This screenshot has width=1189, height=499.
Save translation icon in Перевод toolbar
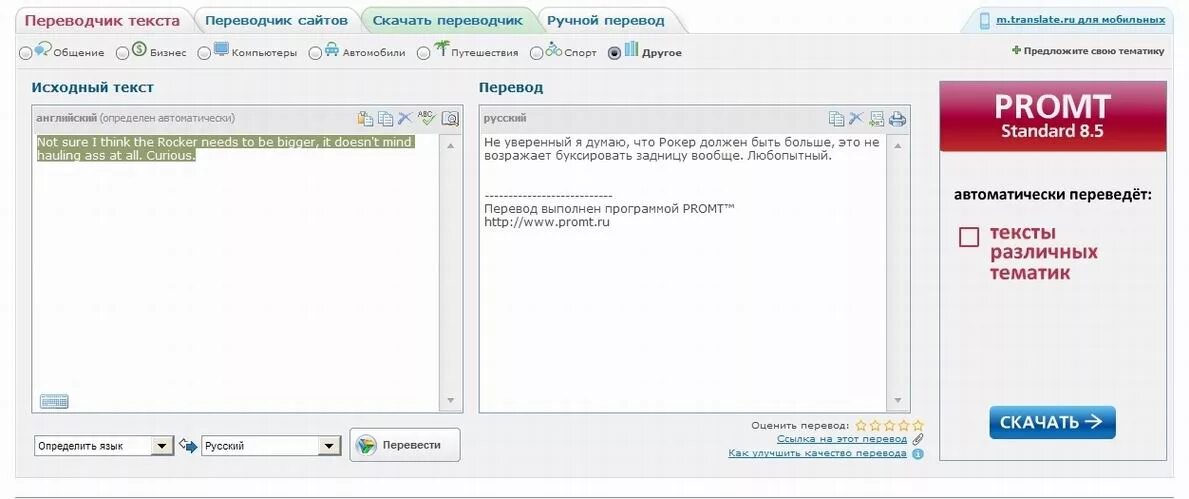coord(877,118)
